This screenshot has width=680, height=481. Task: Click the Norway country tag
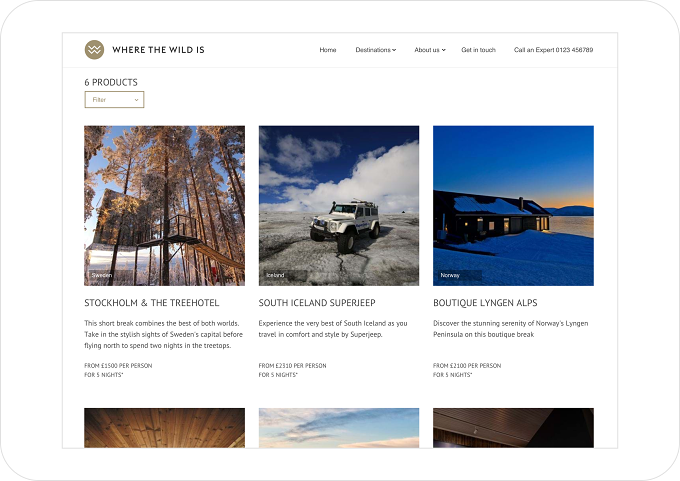[450, 275]
